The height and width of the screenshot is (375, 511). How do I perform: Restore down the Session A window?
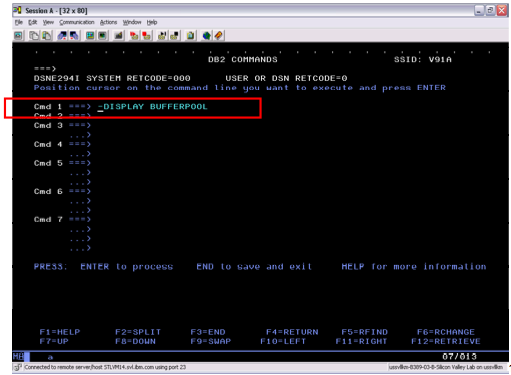tap(490, 11)
